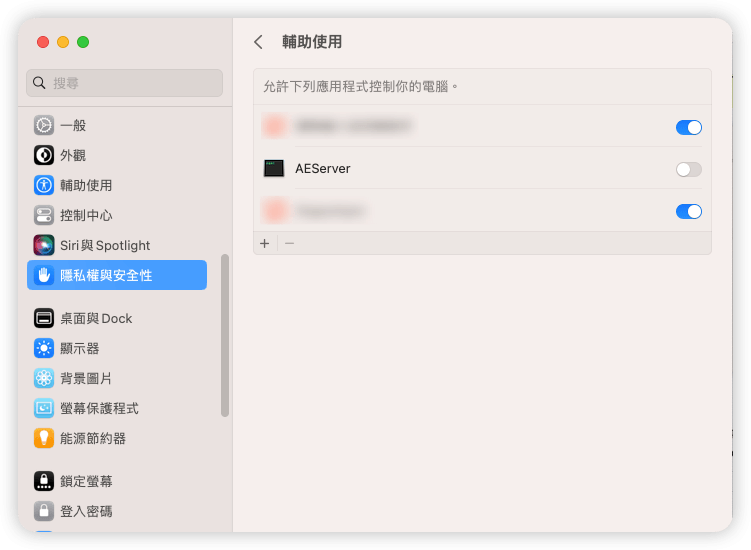The width and height of the screenshot is (751, 550).
Task: Open 顯示器 settings
Action: (x=117, y=348)
